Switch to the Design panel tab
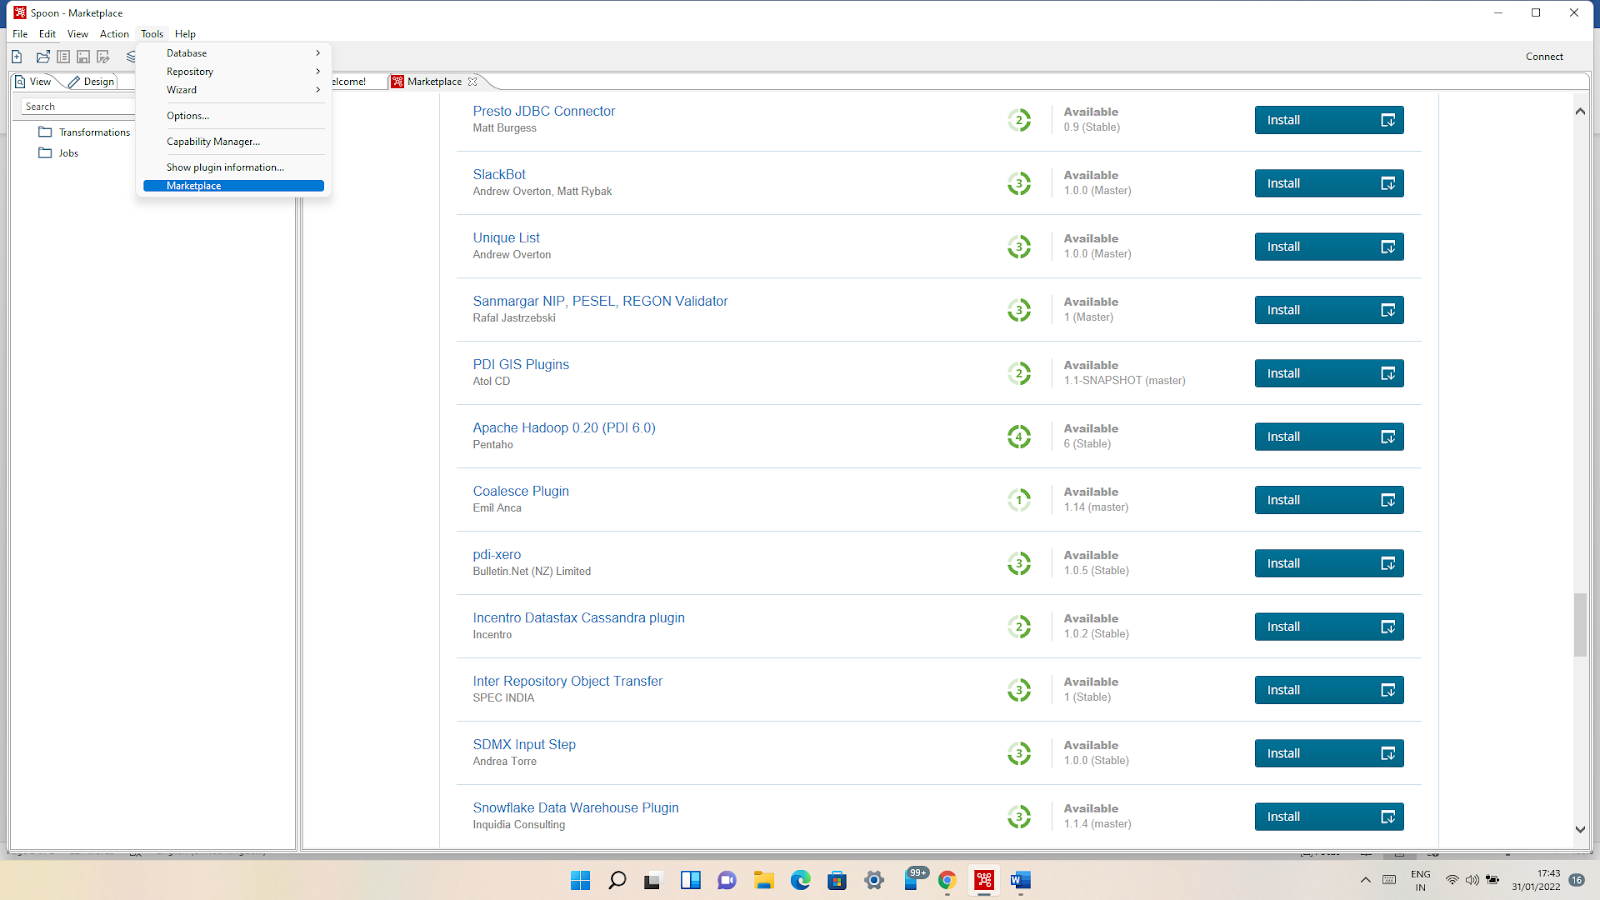Image resolution: width=1600 pixels, height=900 pixels. 92,82
